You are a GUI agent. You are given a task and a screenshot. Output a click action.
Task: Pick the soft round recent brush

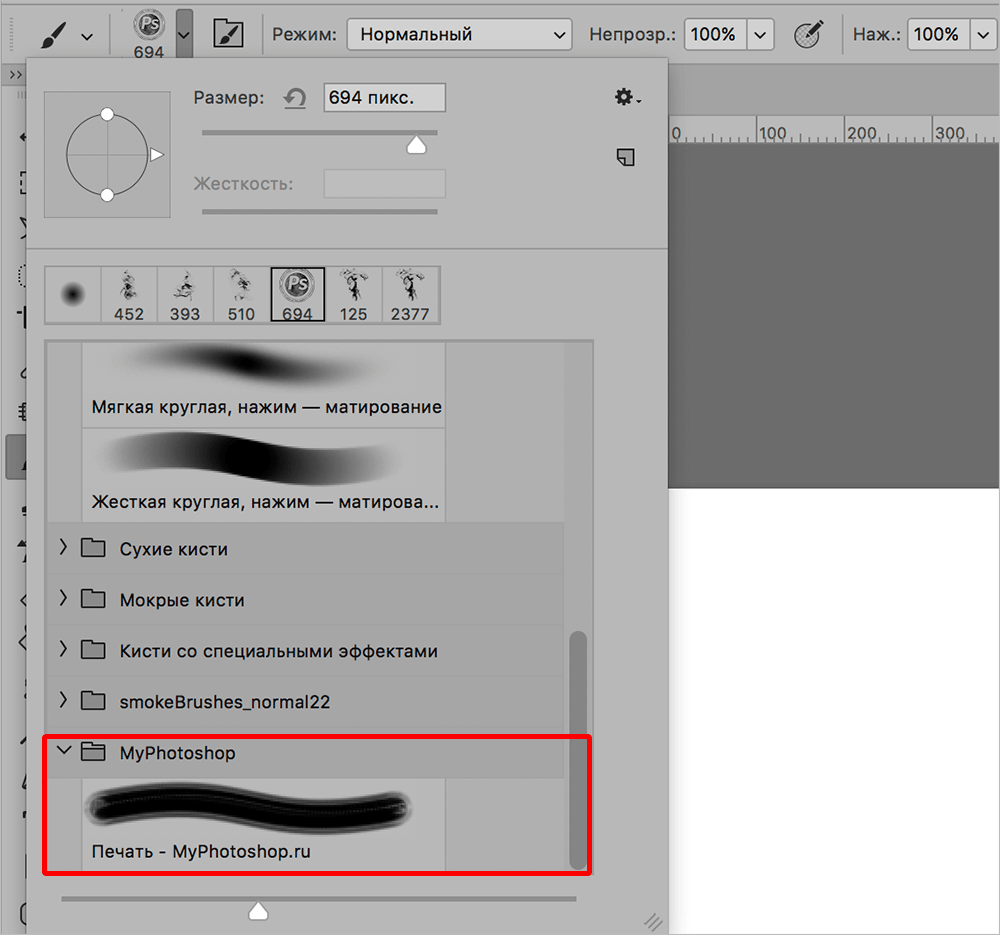(73, 295)
